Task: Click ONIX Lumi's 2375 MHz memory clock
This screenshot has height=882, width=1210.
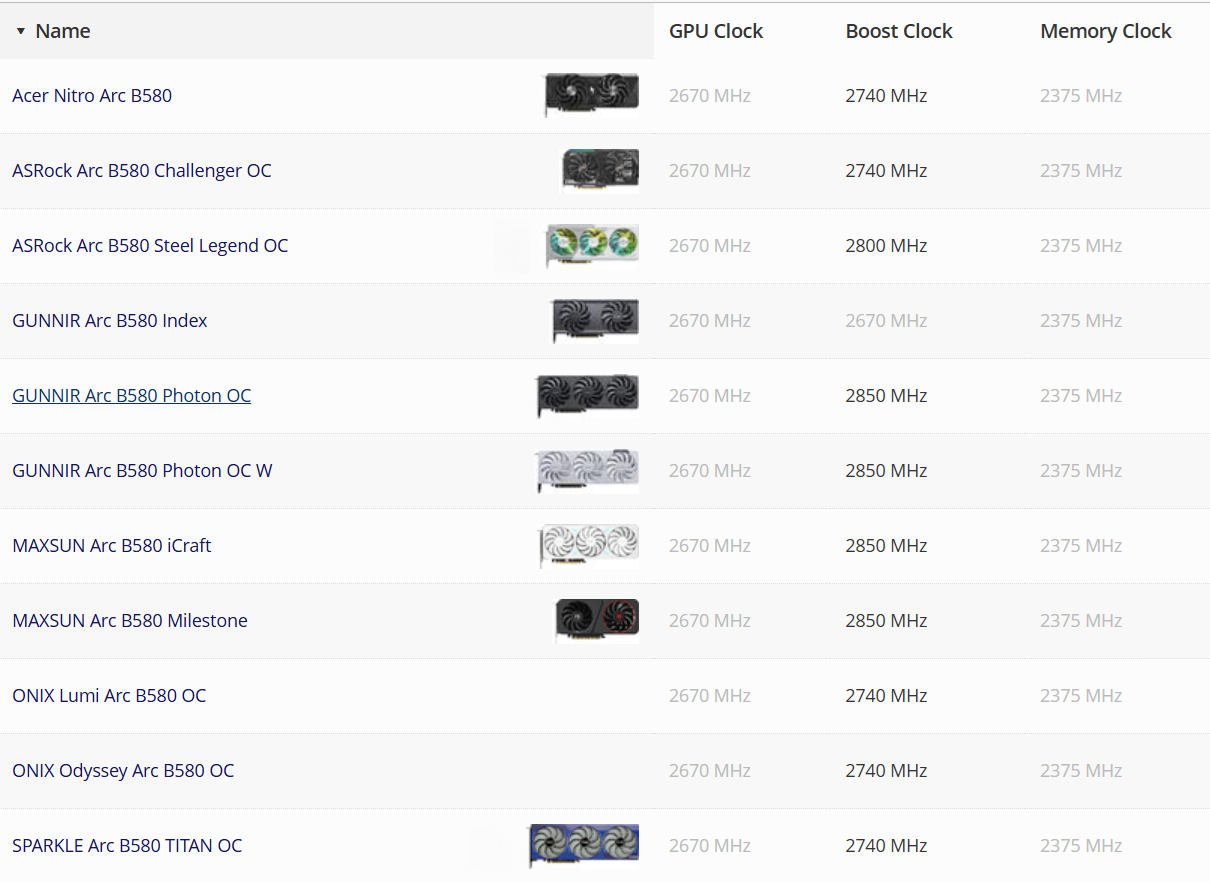Action: pyautogui.click(x=1081, y=696)
